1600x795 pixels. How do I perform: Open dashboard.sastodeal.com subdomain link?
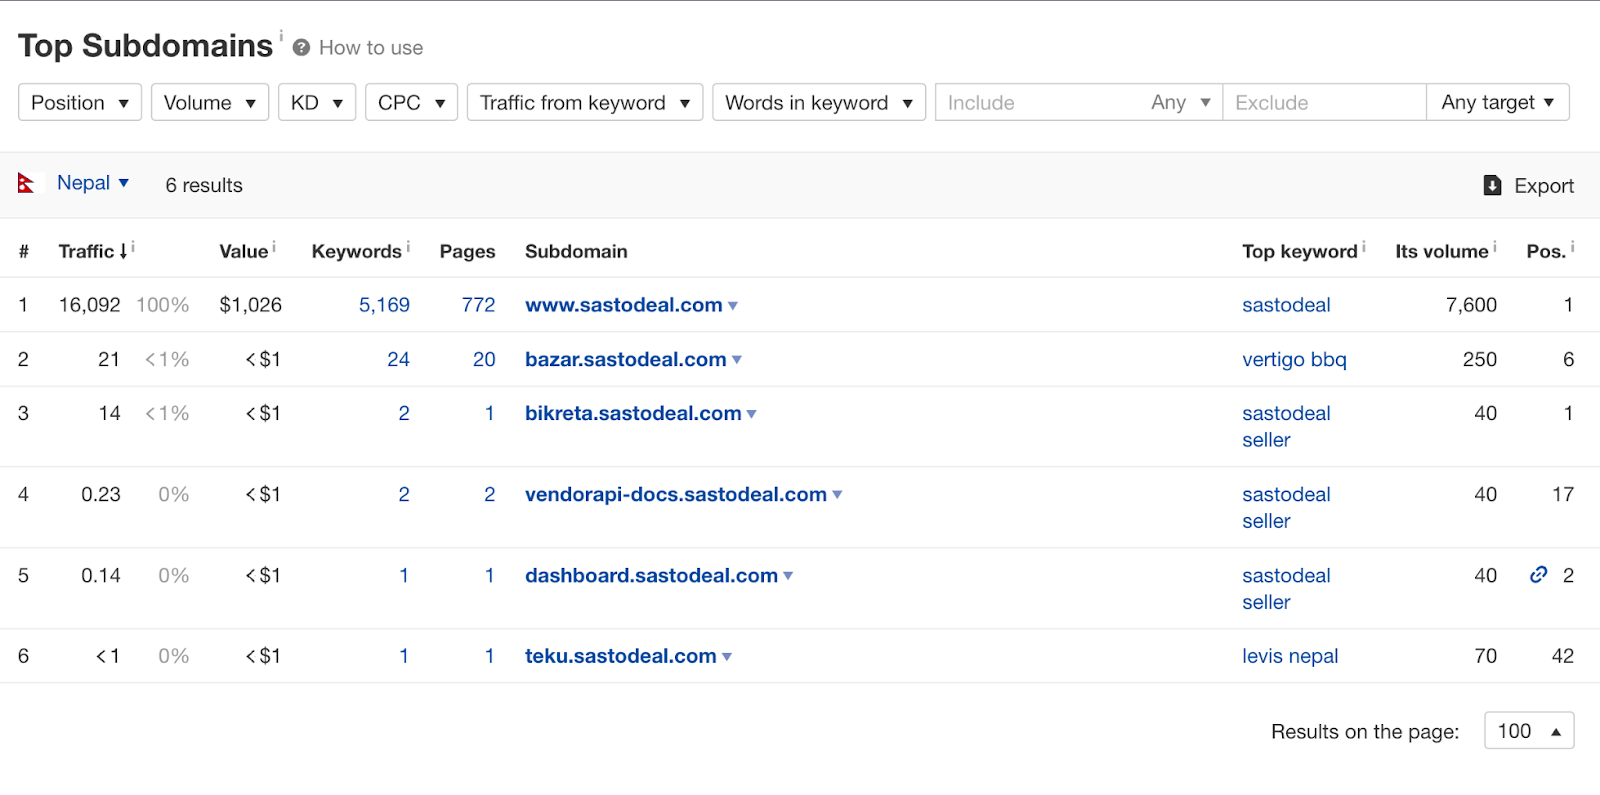[651, 575]
